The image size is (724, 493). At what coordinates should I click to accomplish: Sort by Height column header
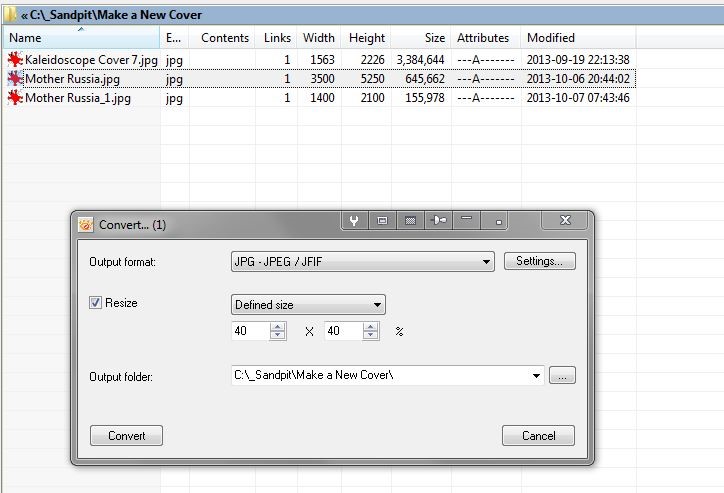pyautogui.click(x=367, y=37)
